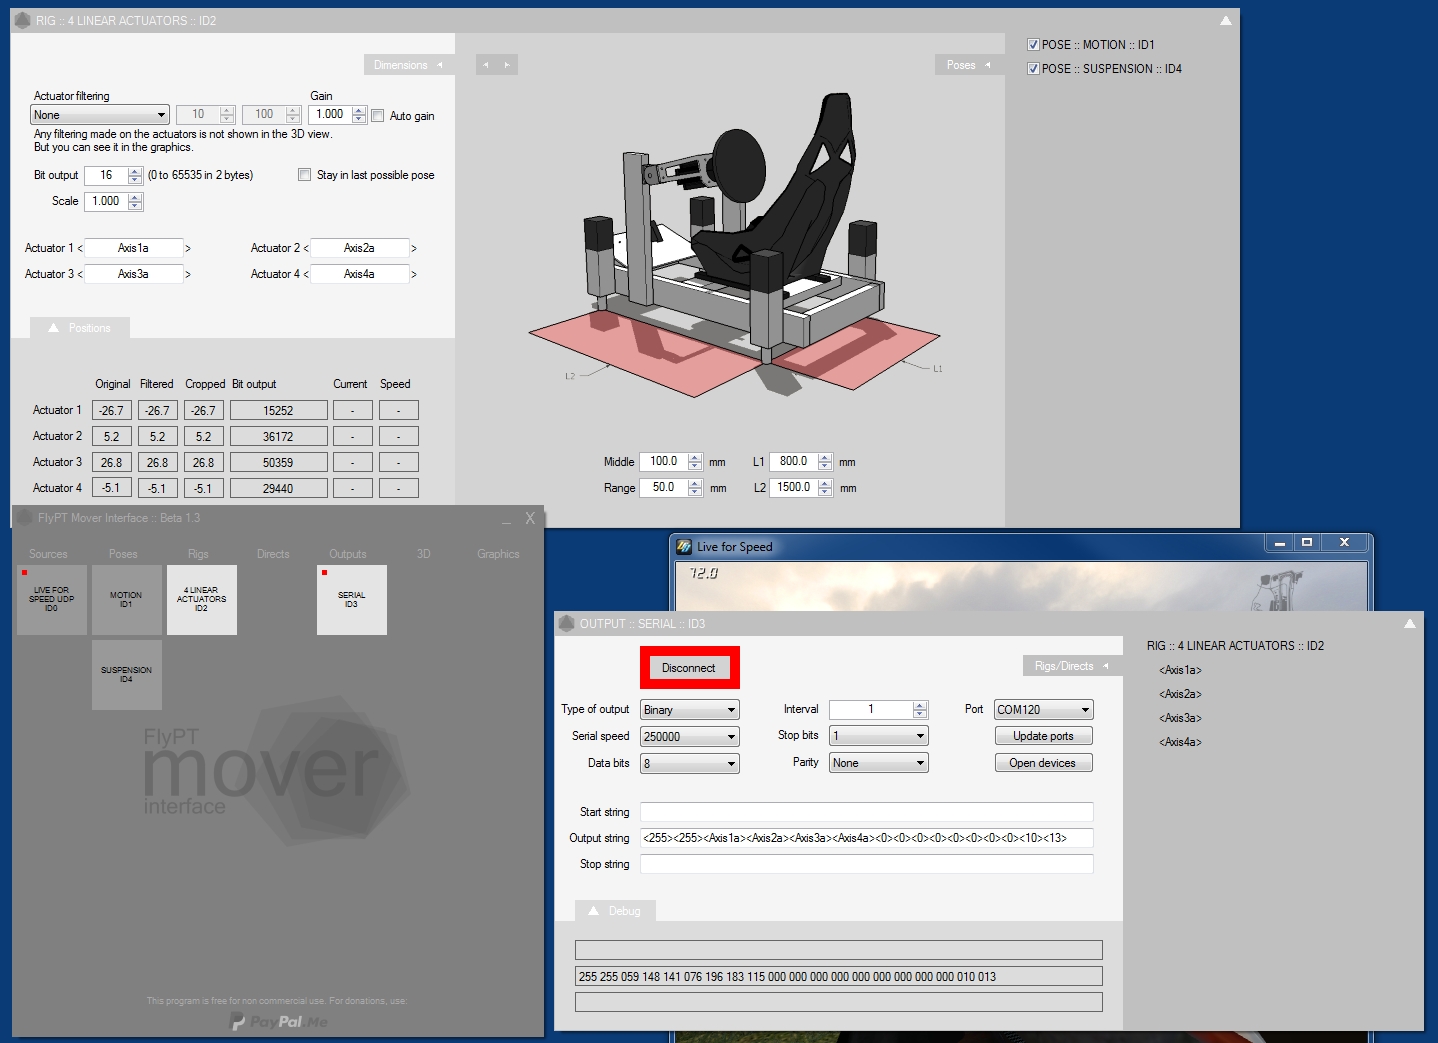The height and width of the screenshot is (1043, 1438).
Task: Adjust the Range stepper arrows
Action: point(695,488)
